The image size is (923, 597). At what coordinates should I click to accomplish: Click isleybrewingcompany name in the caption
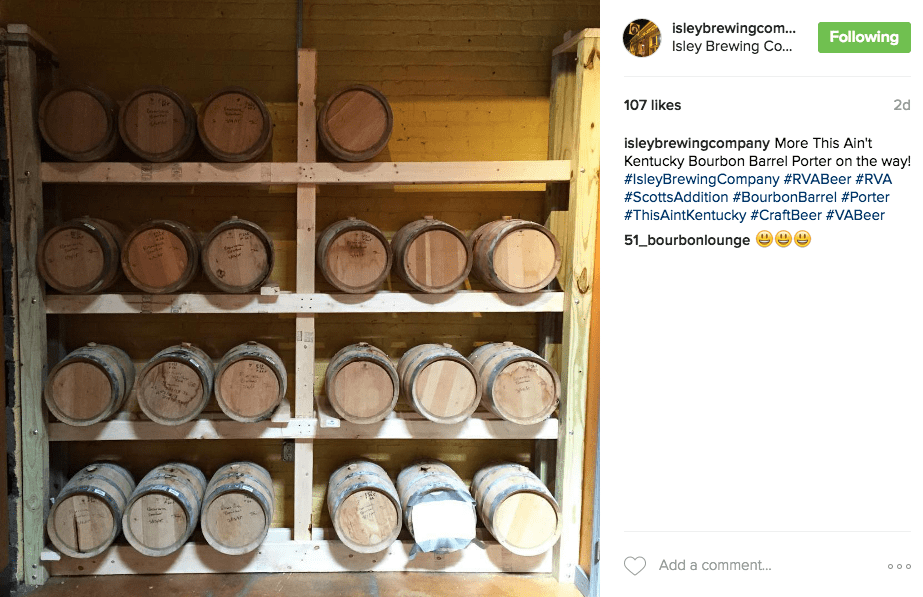pyautogui.click(x=697, y=144)
